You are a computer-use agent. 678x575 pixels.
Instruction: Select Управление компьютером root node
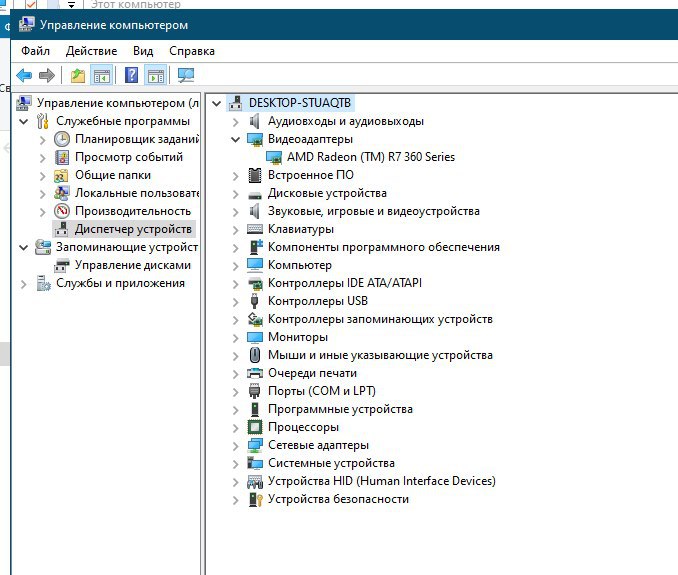118,103
